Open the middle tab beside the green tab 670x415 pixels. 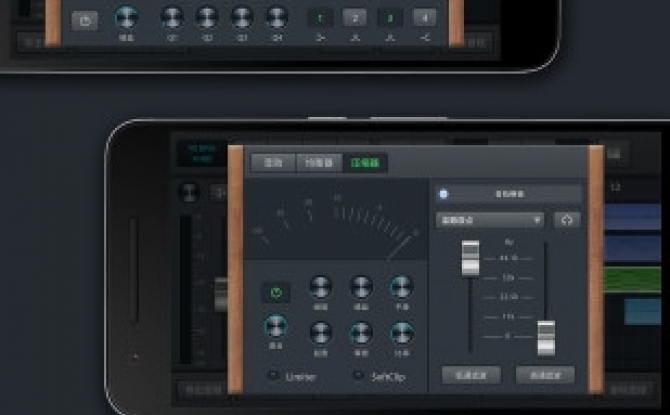click(x=319, y=163)
